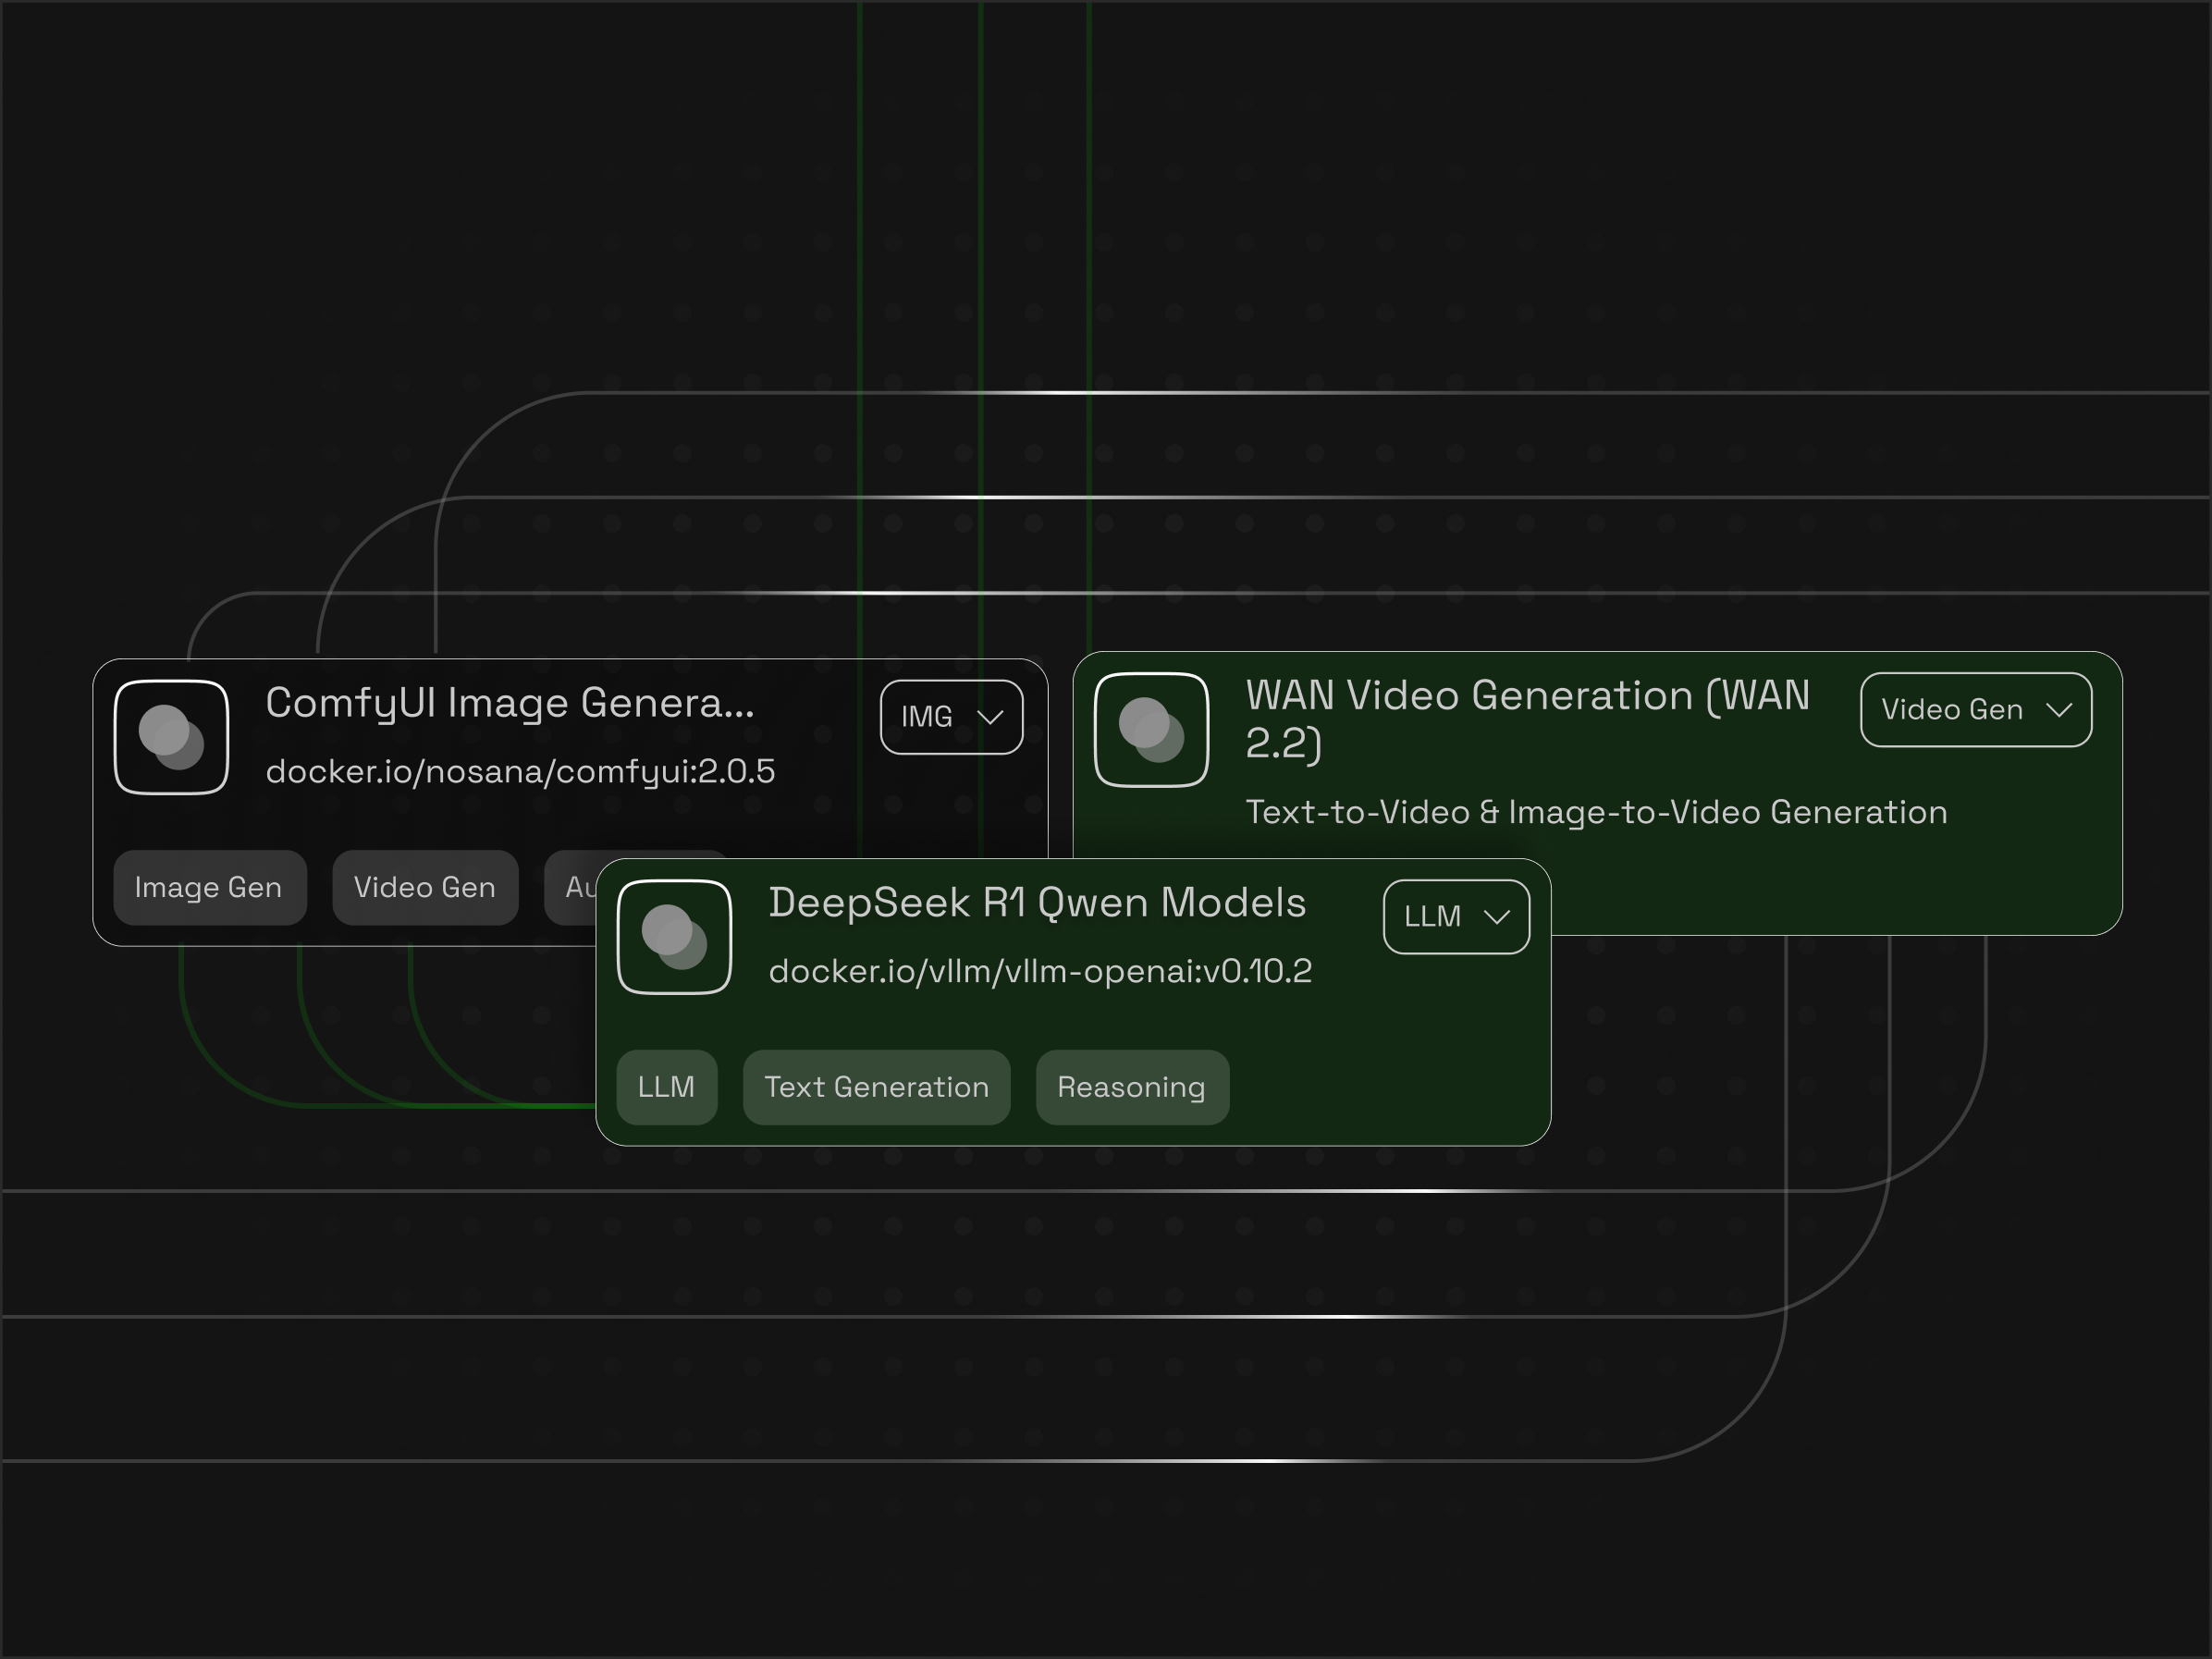Click the chevron in the Video Gen badge
The width and height of the screenshot is (2212, 1659).
[x=2061, y=710]
